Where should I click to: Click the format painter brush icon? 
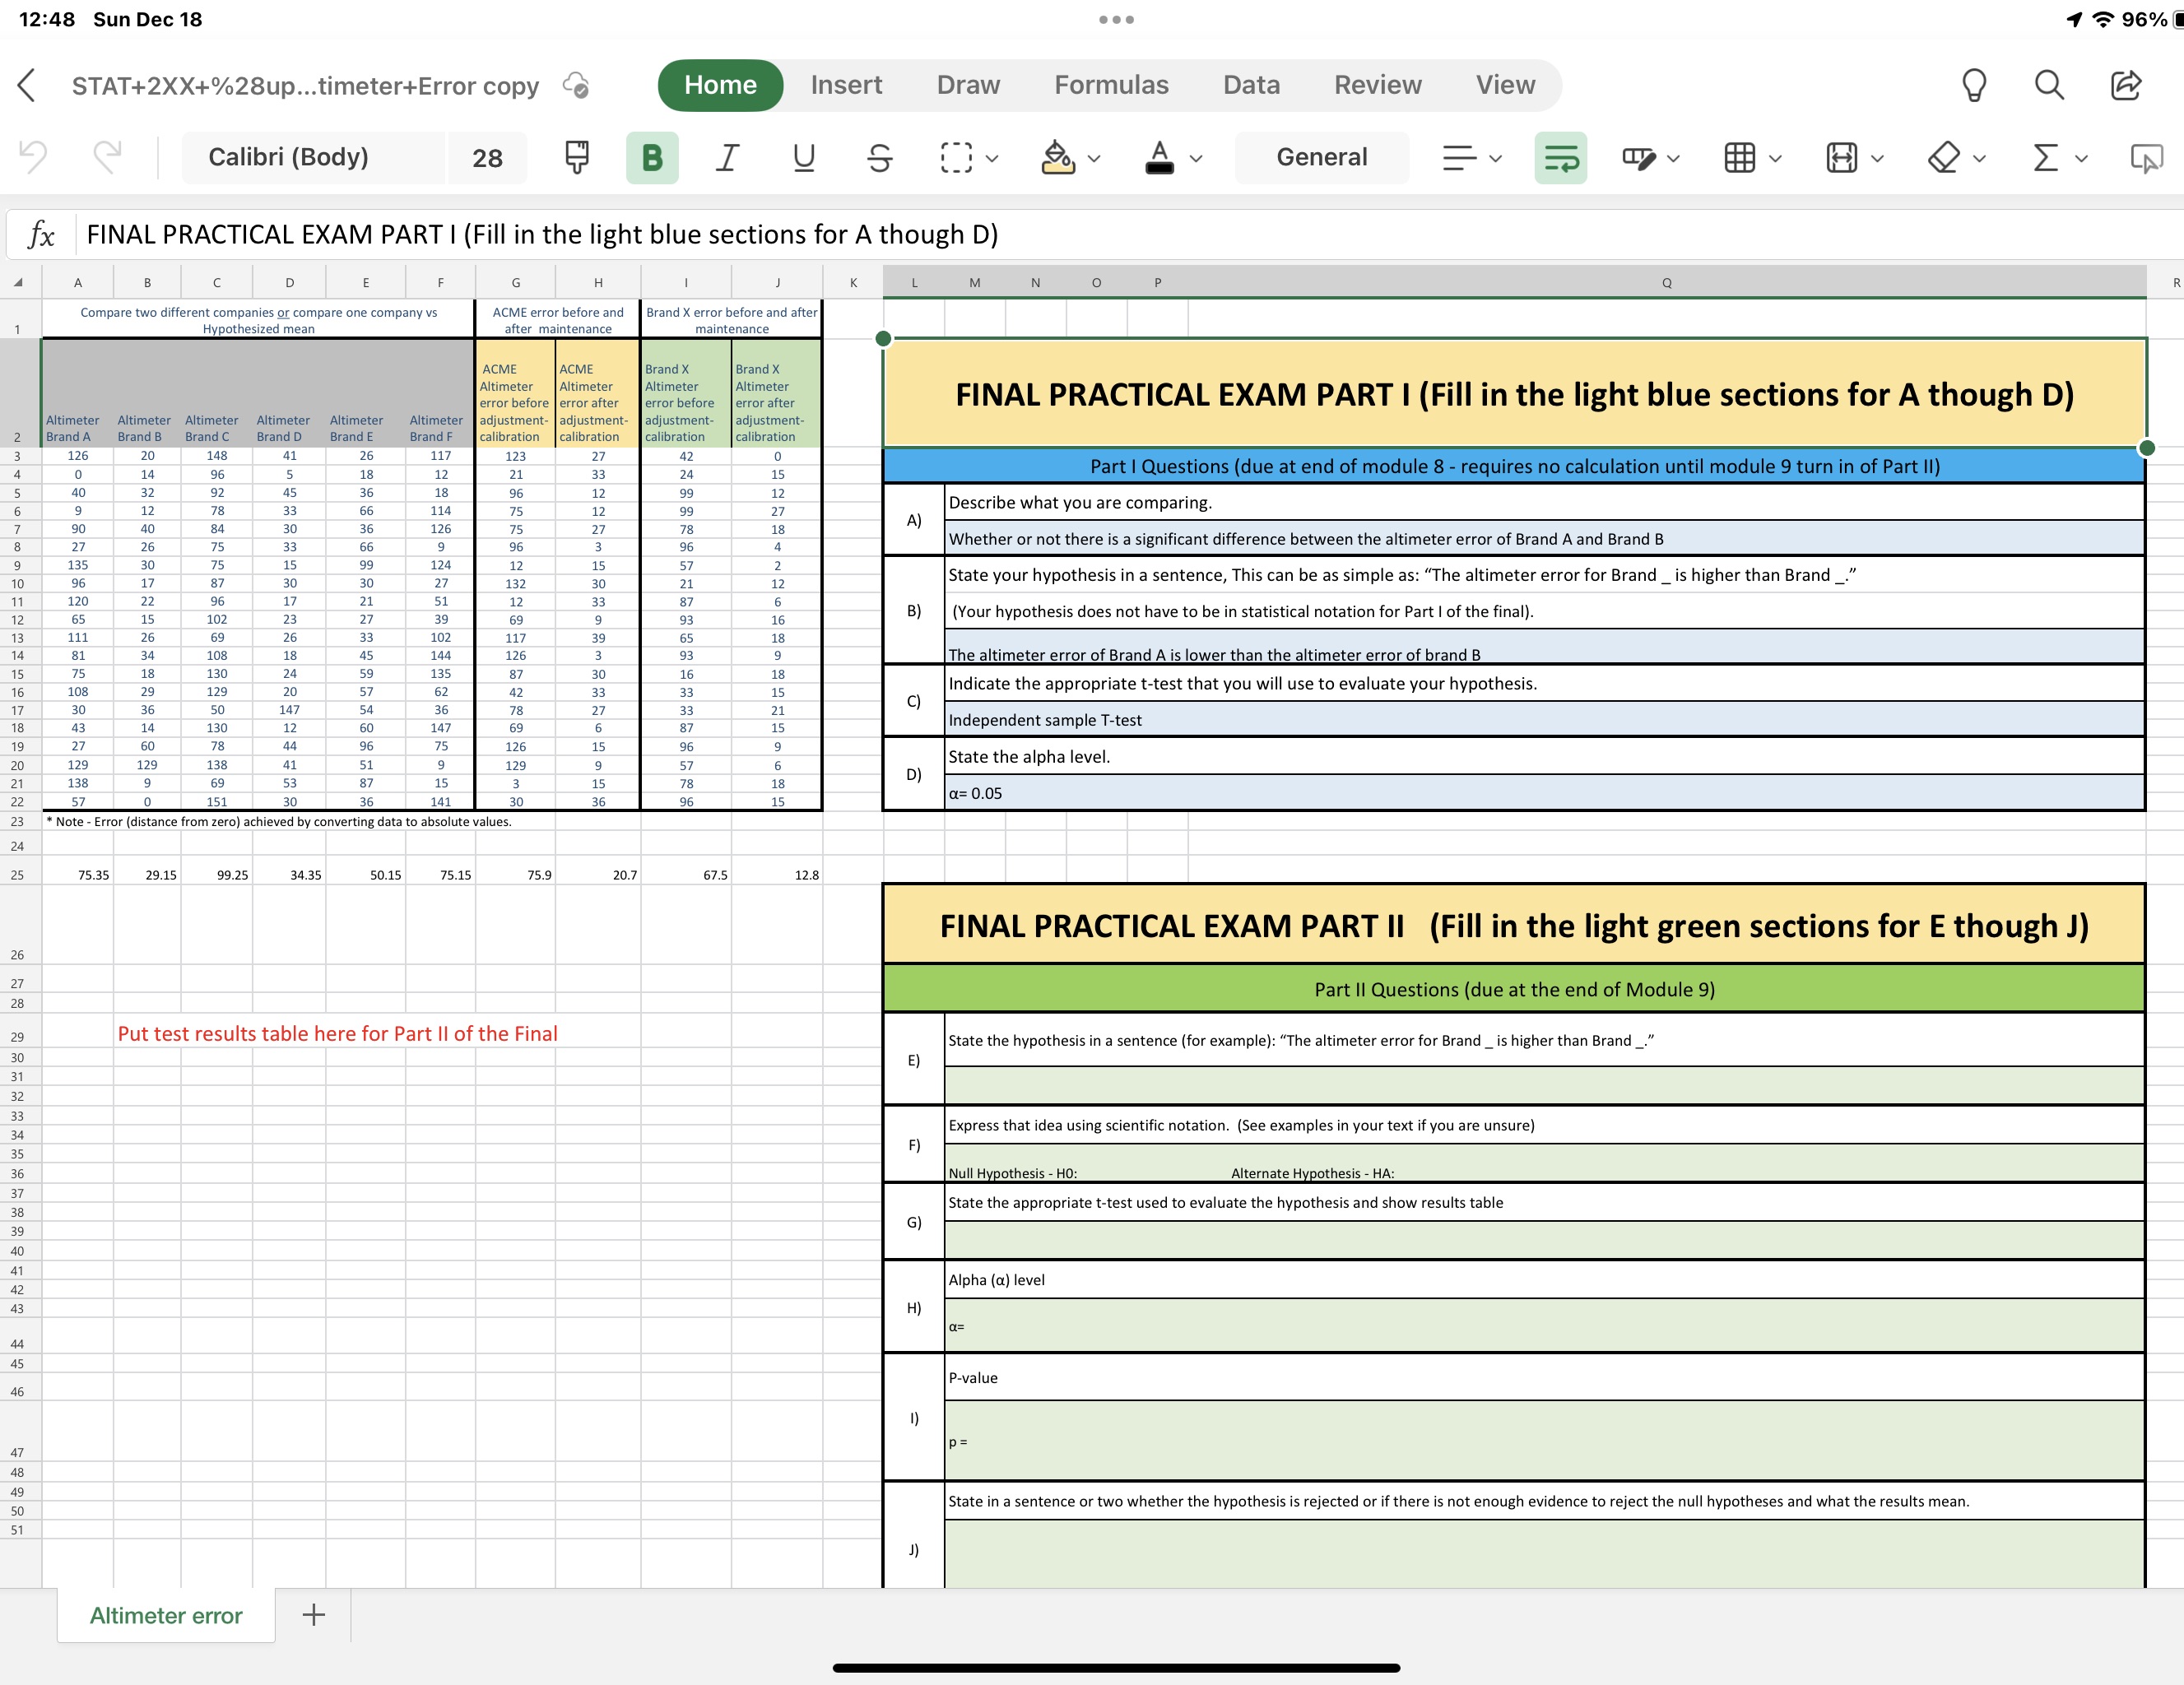coord(577,157)
